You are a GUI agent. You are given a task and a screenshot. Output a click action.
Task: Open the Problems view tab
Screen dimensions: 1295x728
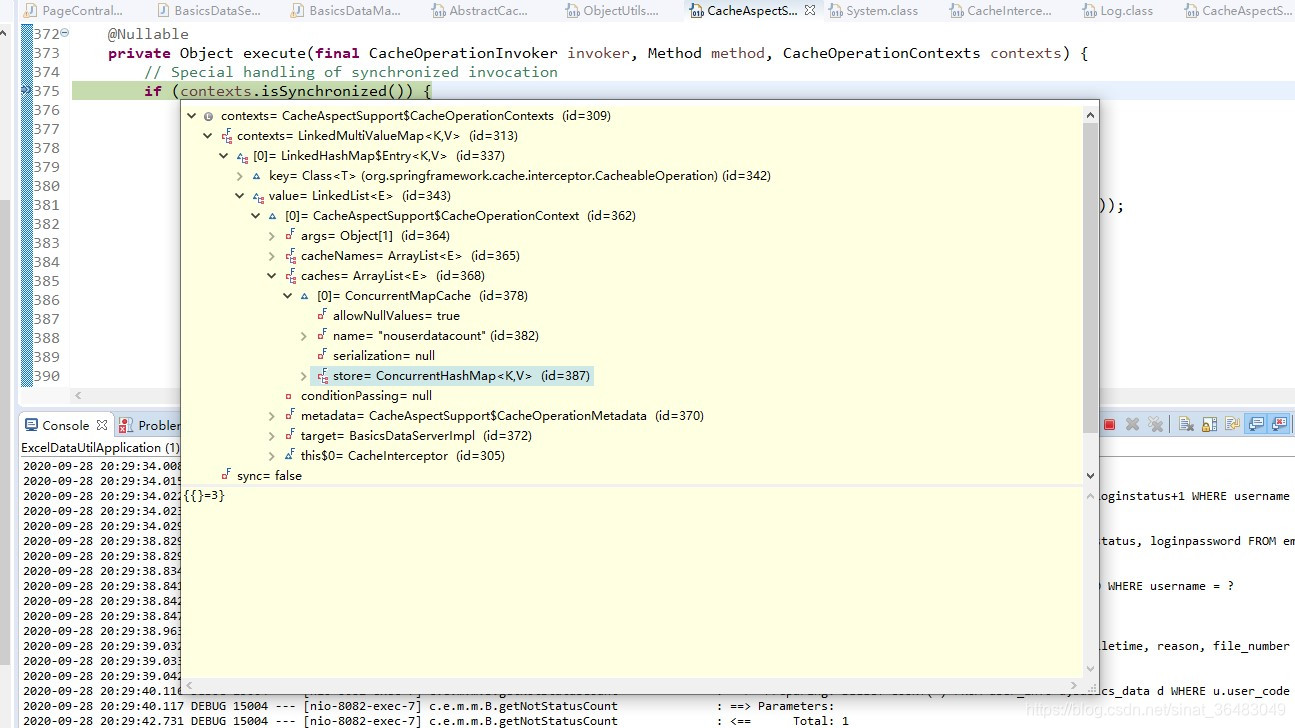(x=150, y=425)
